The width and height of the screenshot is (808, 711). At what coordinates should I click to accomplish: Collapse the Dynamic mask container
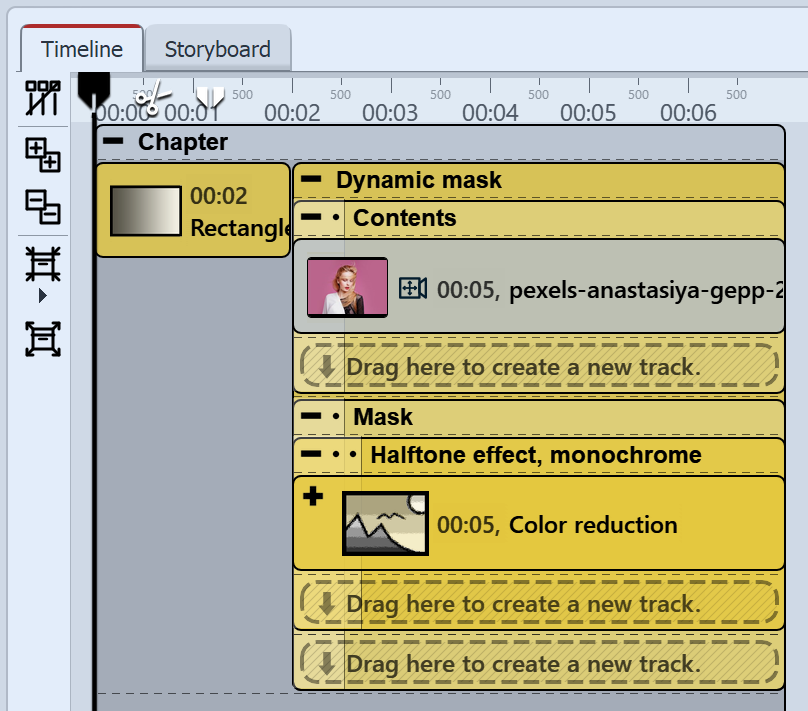(x=311, y=180)
